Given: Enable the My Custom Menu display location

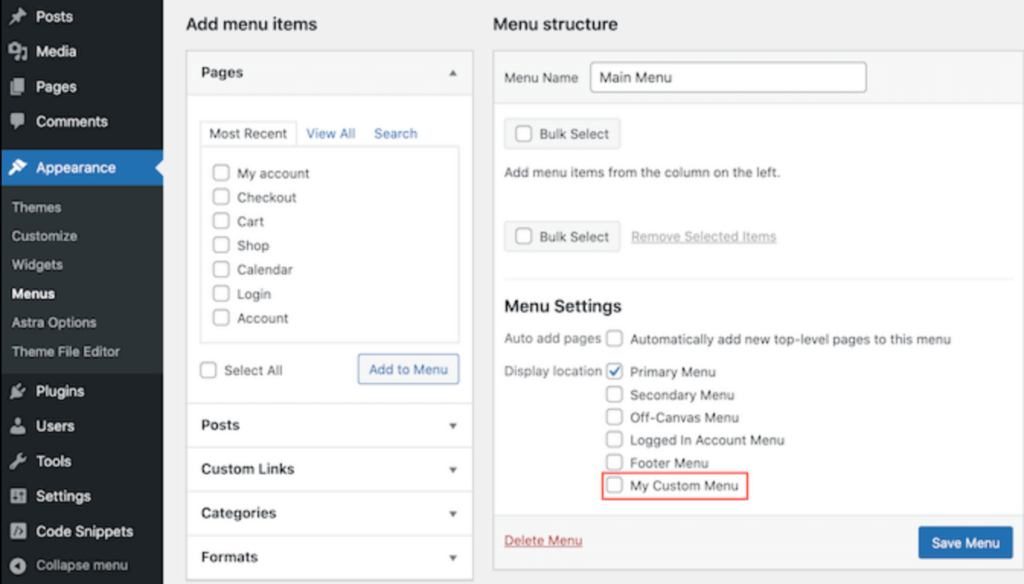Looking at the screenshot, I should pos(614,486).
